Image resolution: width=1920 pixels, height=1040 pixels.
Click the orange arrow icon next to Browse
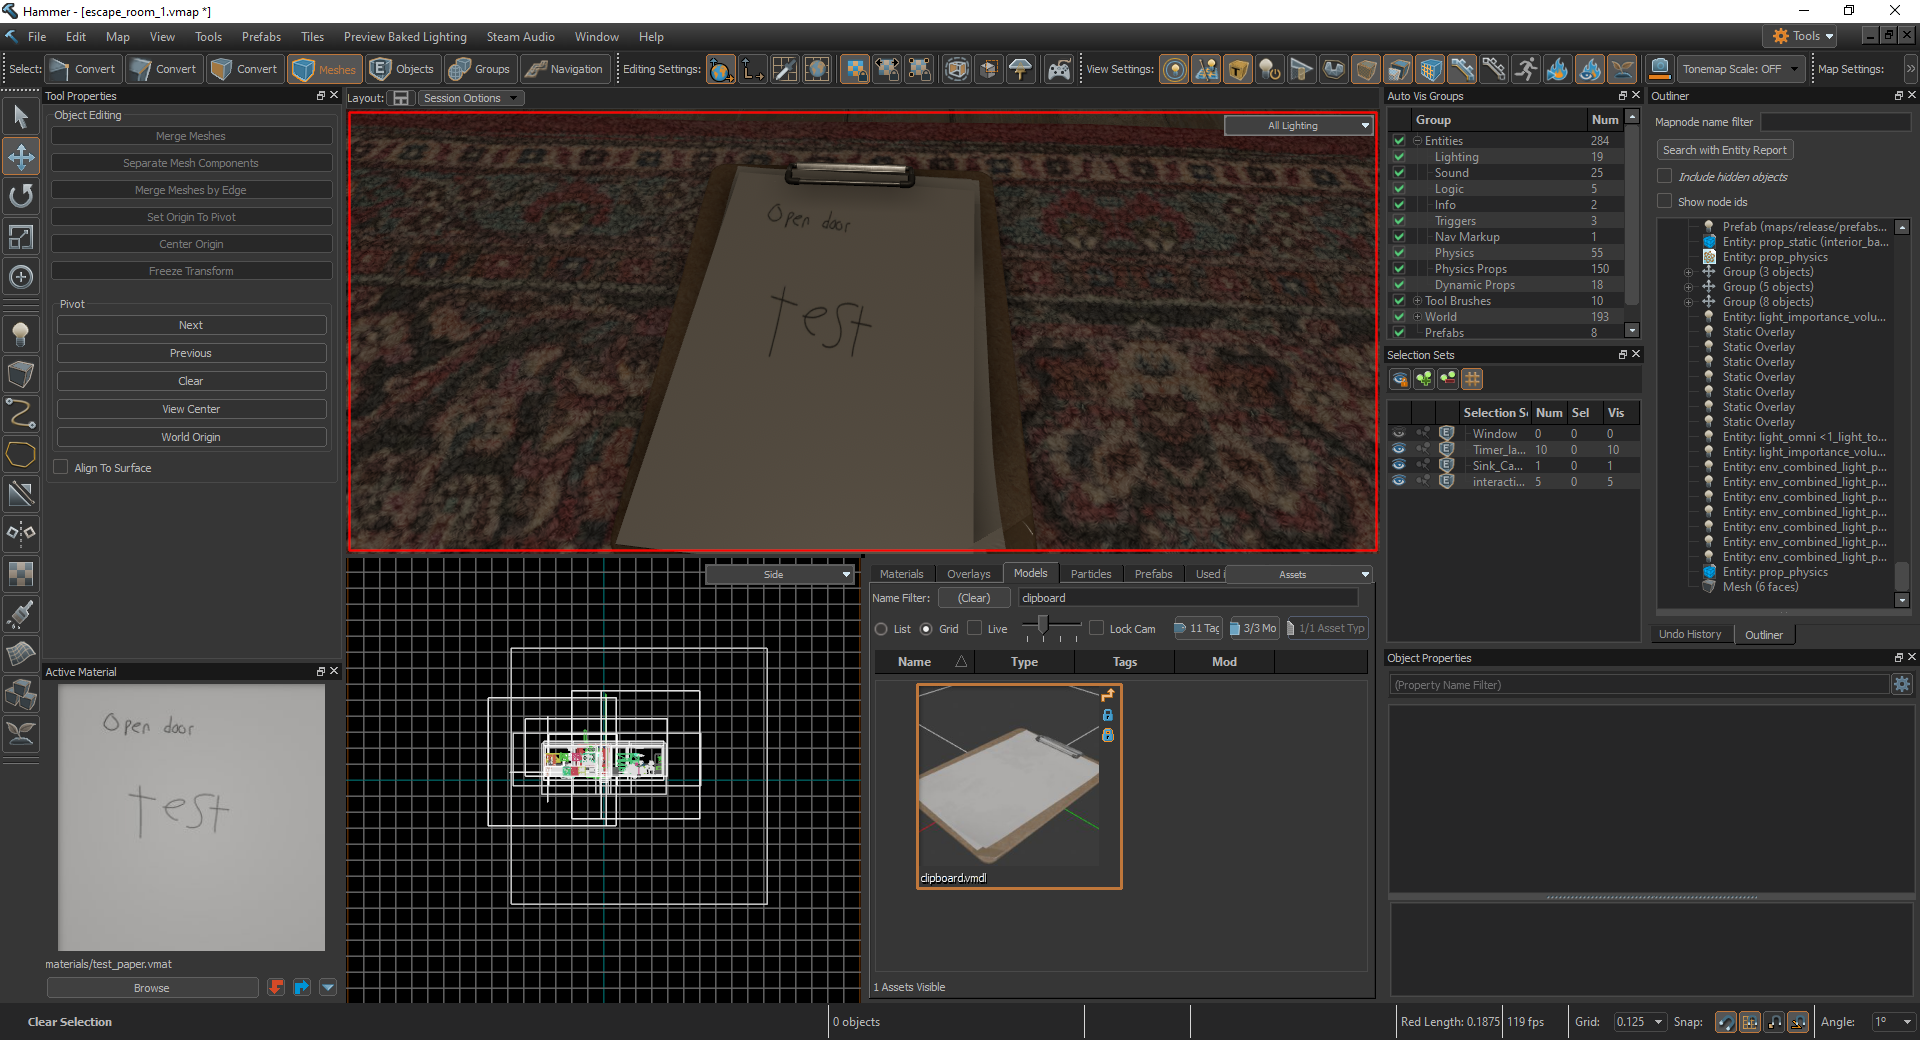(276, 987)
